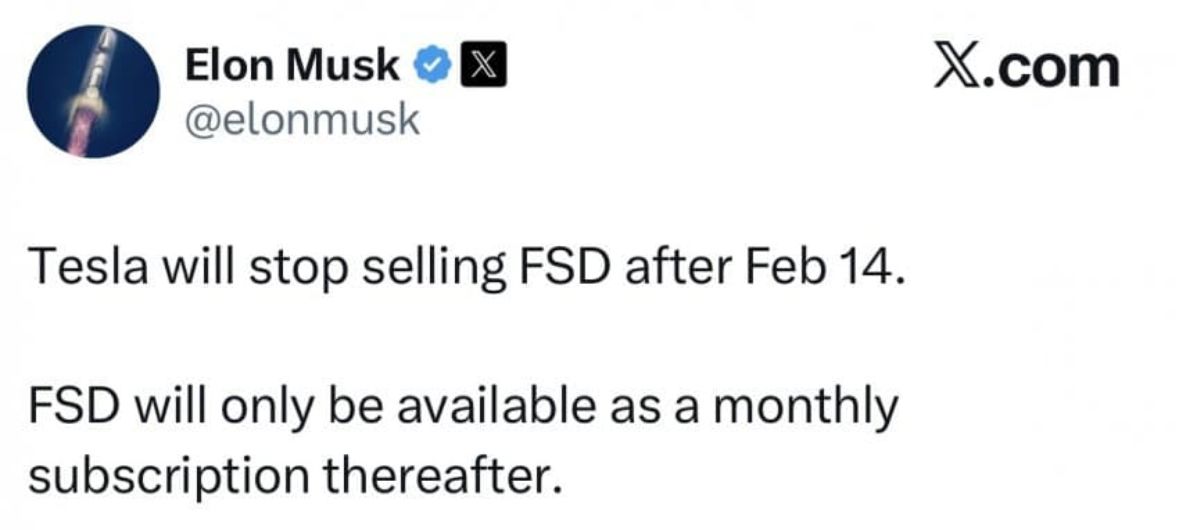1179x530 pixels.
Task: Click the X.com logo text
Action: [1026, 65]
